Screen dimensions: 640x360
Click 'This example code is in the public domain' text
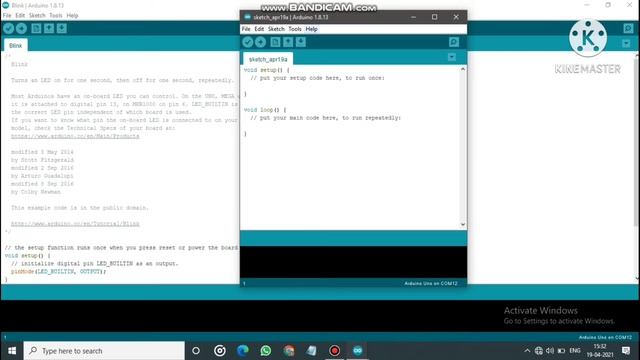tap(80, 208)
